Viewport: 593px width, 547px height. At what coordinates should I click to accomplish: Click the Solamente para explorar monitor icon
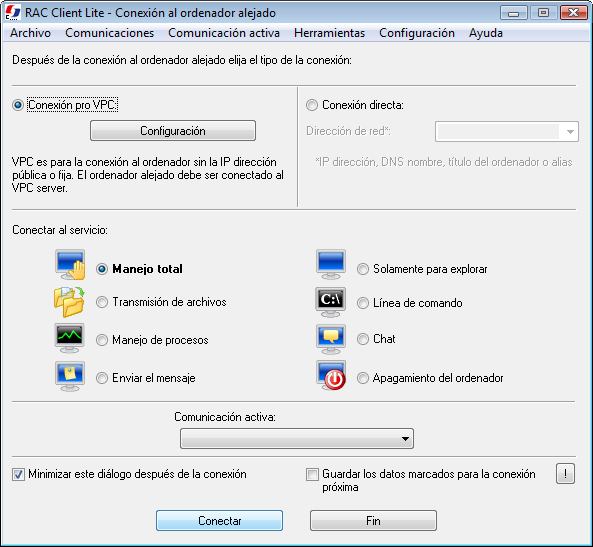[x=331, y=264]
